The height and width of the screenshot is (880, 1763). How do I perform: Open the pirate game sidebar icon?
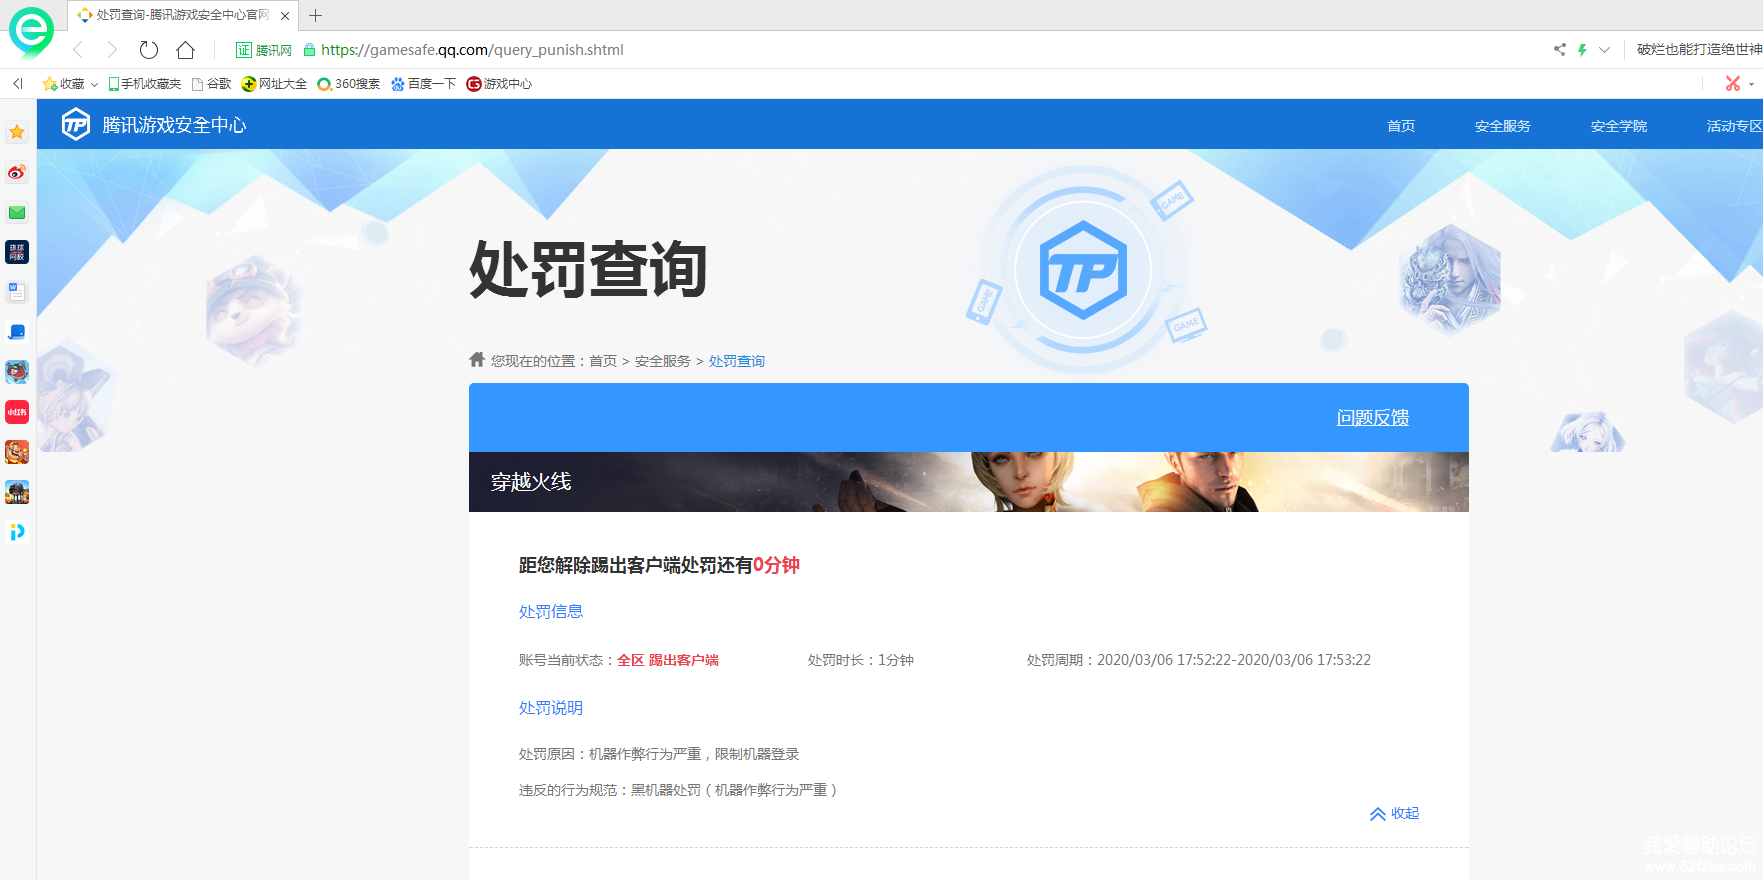click(17, 372)
